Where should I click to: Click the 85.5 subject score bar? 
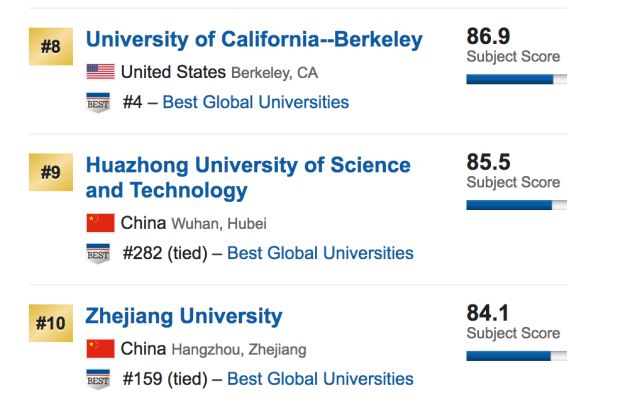pos(516,204)
